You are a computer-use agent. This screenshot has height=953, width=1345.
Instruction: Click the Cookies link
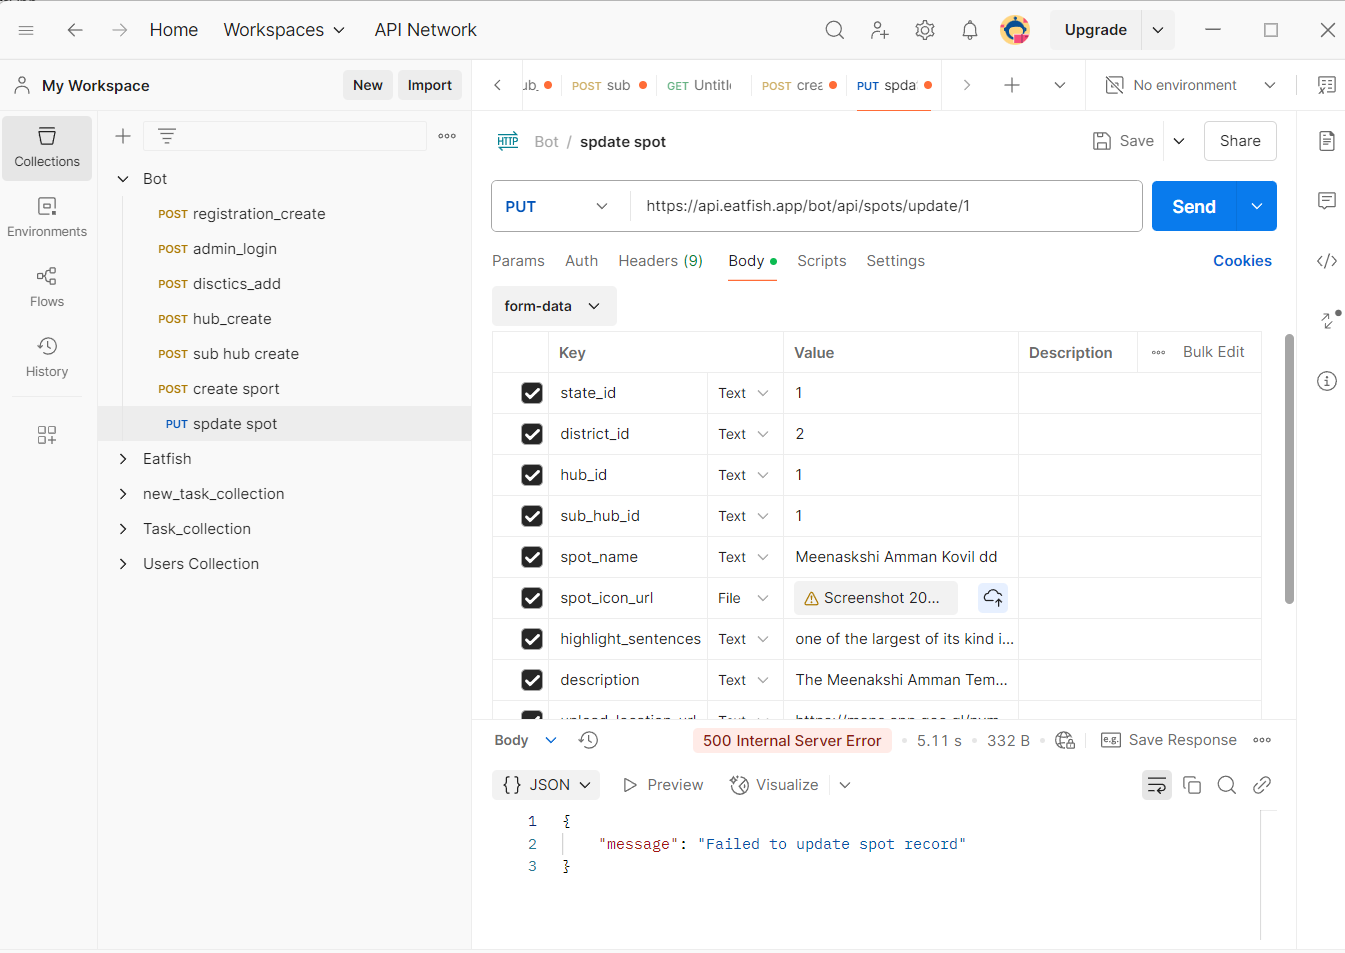pyautogui.click(x=1242, y=261)
